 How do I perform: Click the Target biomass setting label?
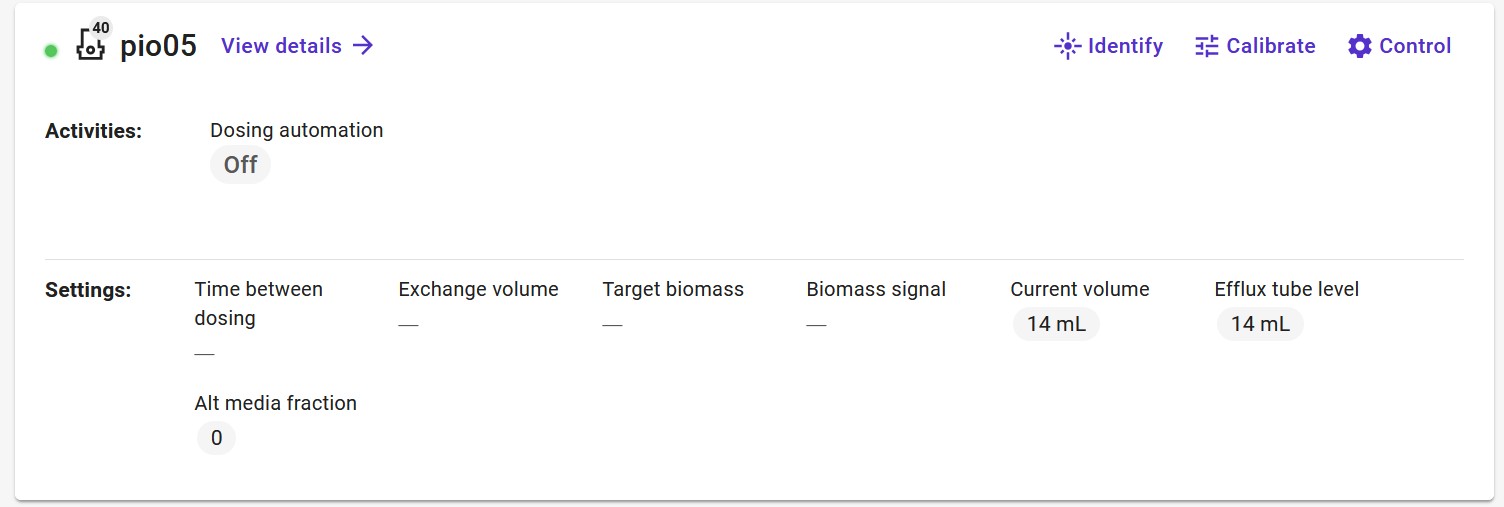click(673, 289)
